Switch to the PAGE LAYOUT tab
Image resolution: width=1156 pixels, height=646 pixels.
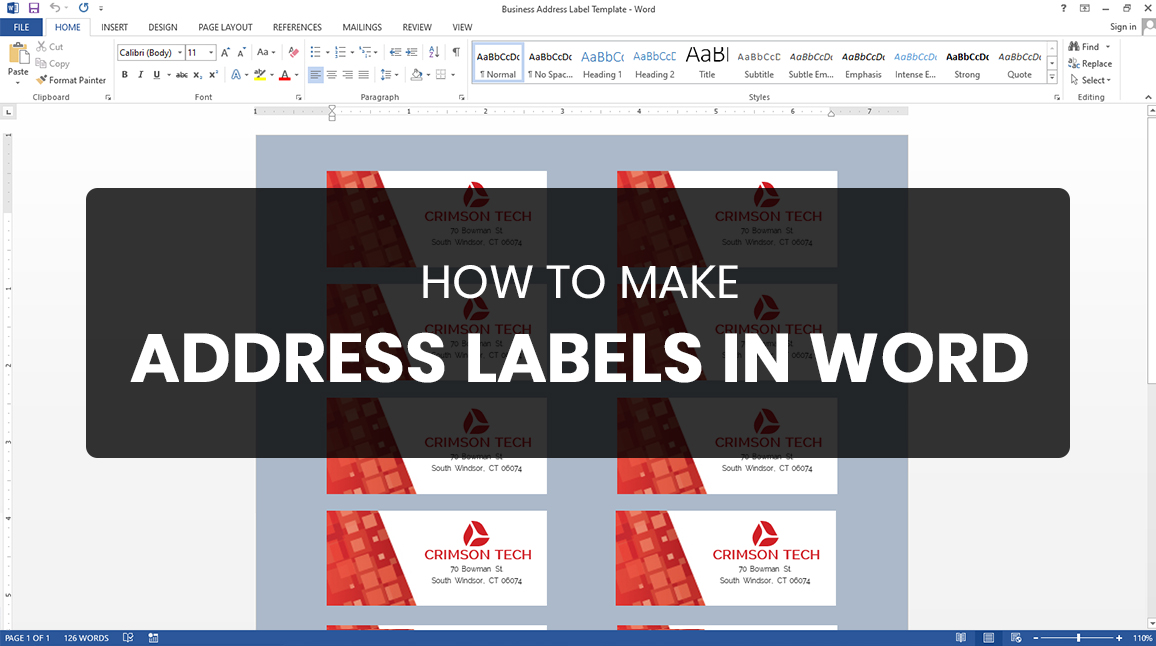pyautogui.click(x=225, y=27)
